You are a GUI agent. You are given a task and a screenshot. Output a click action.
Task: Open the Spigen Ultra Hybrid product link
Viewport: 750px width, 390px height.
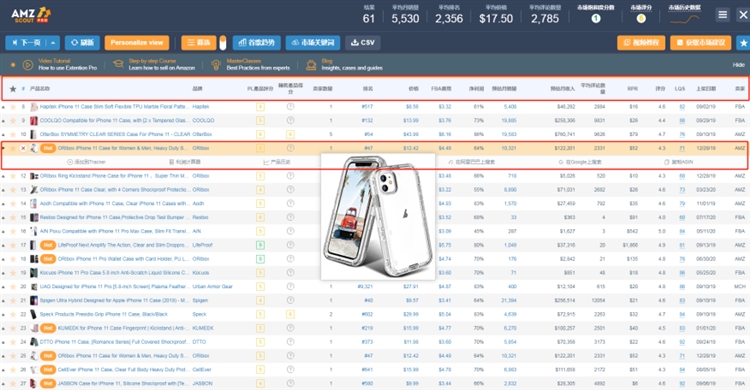coord(115,301)
